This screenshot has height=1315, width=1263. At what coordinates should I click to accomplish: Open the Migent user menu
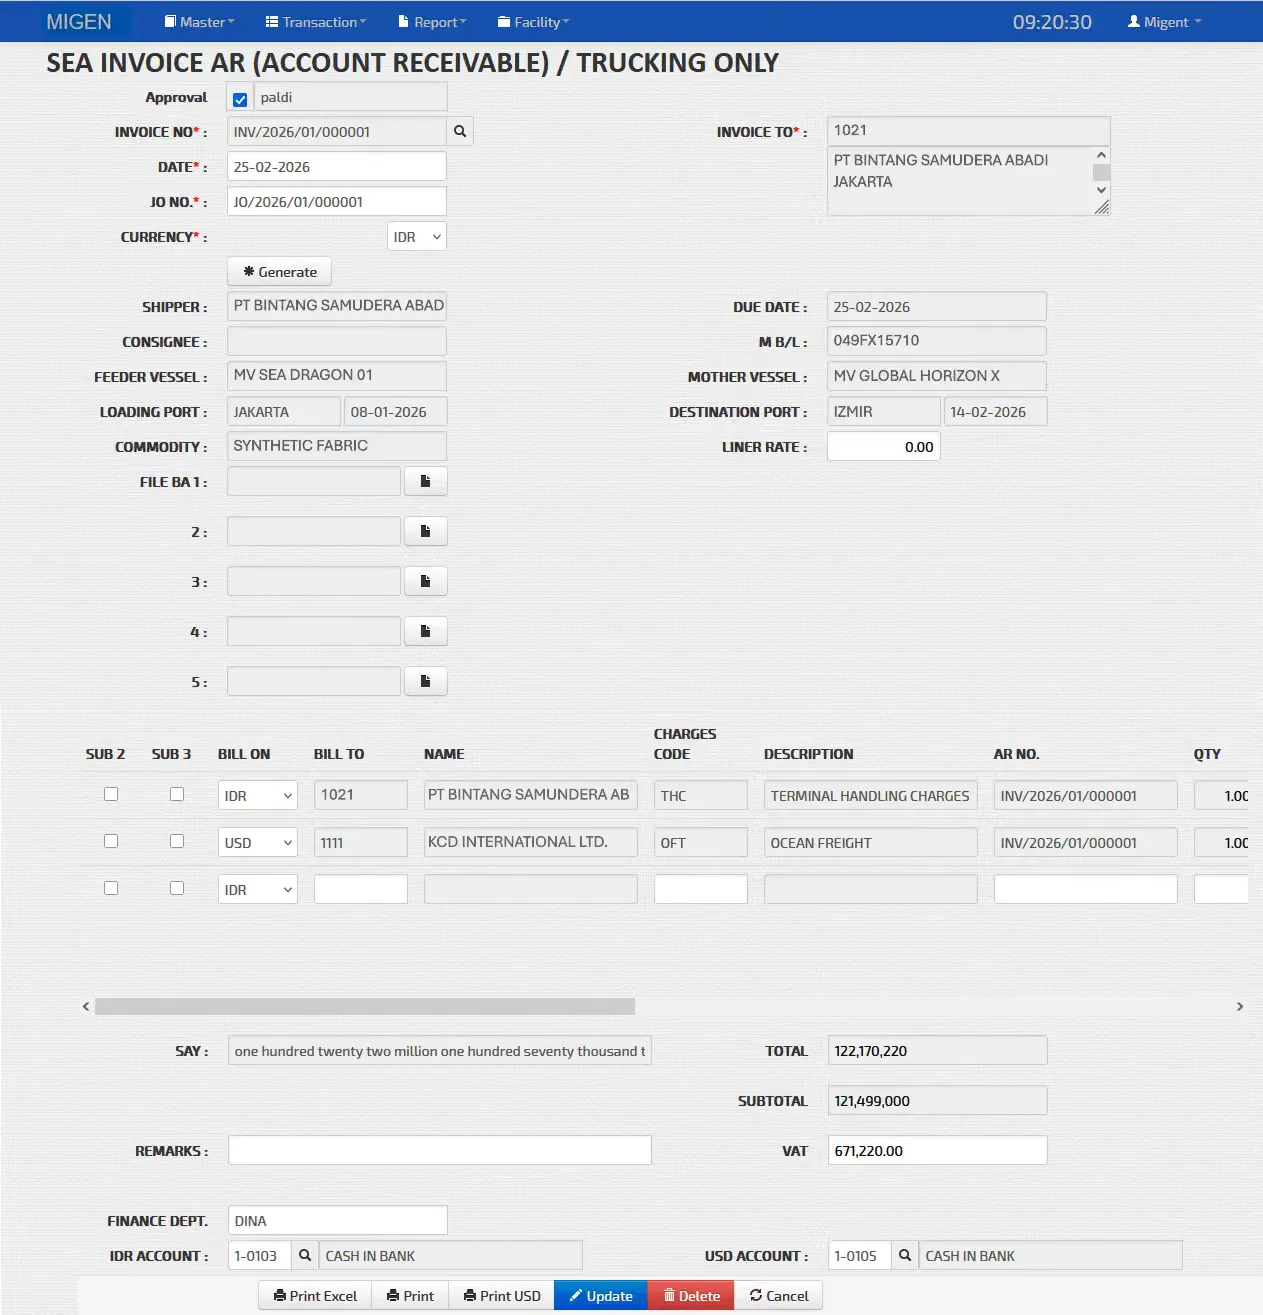coord(1164,22)
